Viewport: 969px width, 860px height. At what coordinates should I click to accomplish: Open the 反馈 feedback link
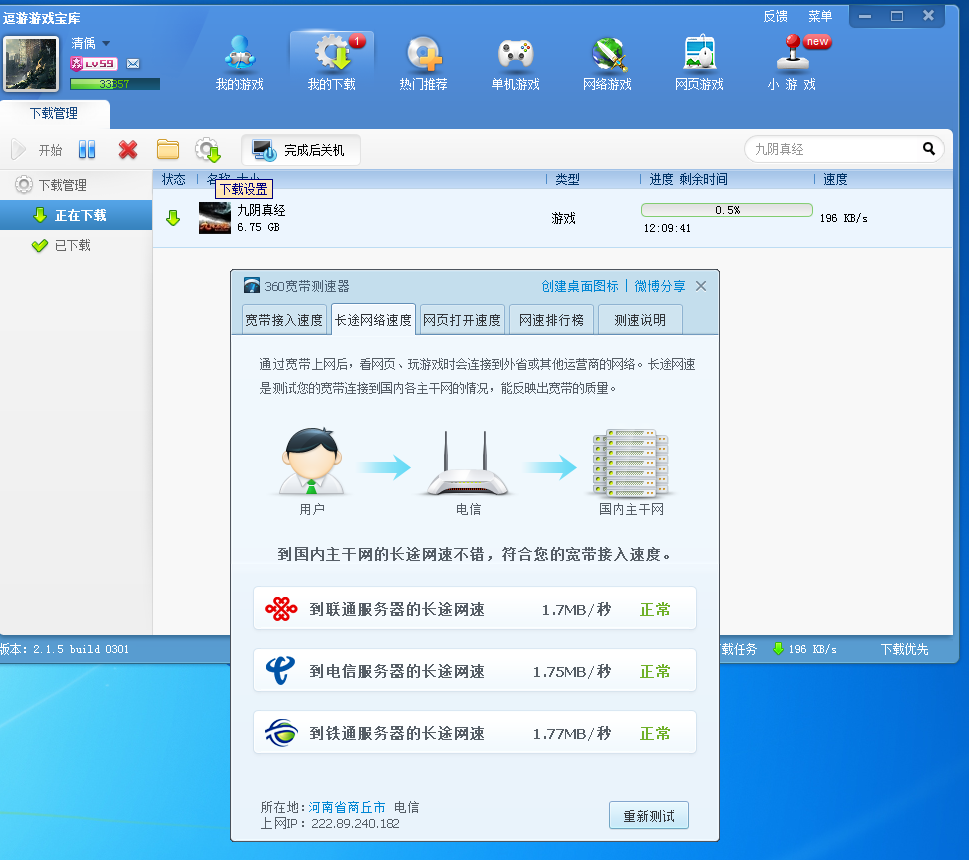(776, 17)
